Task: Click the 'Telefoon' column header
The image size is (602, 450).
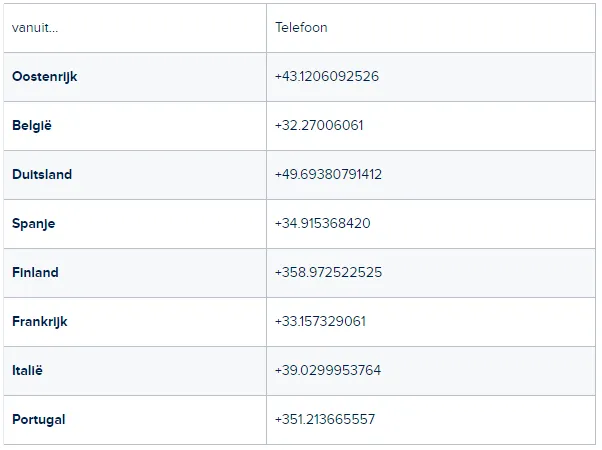Action: coord(301,28)
